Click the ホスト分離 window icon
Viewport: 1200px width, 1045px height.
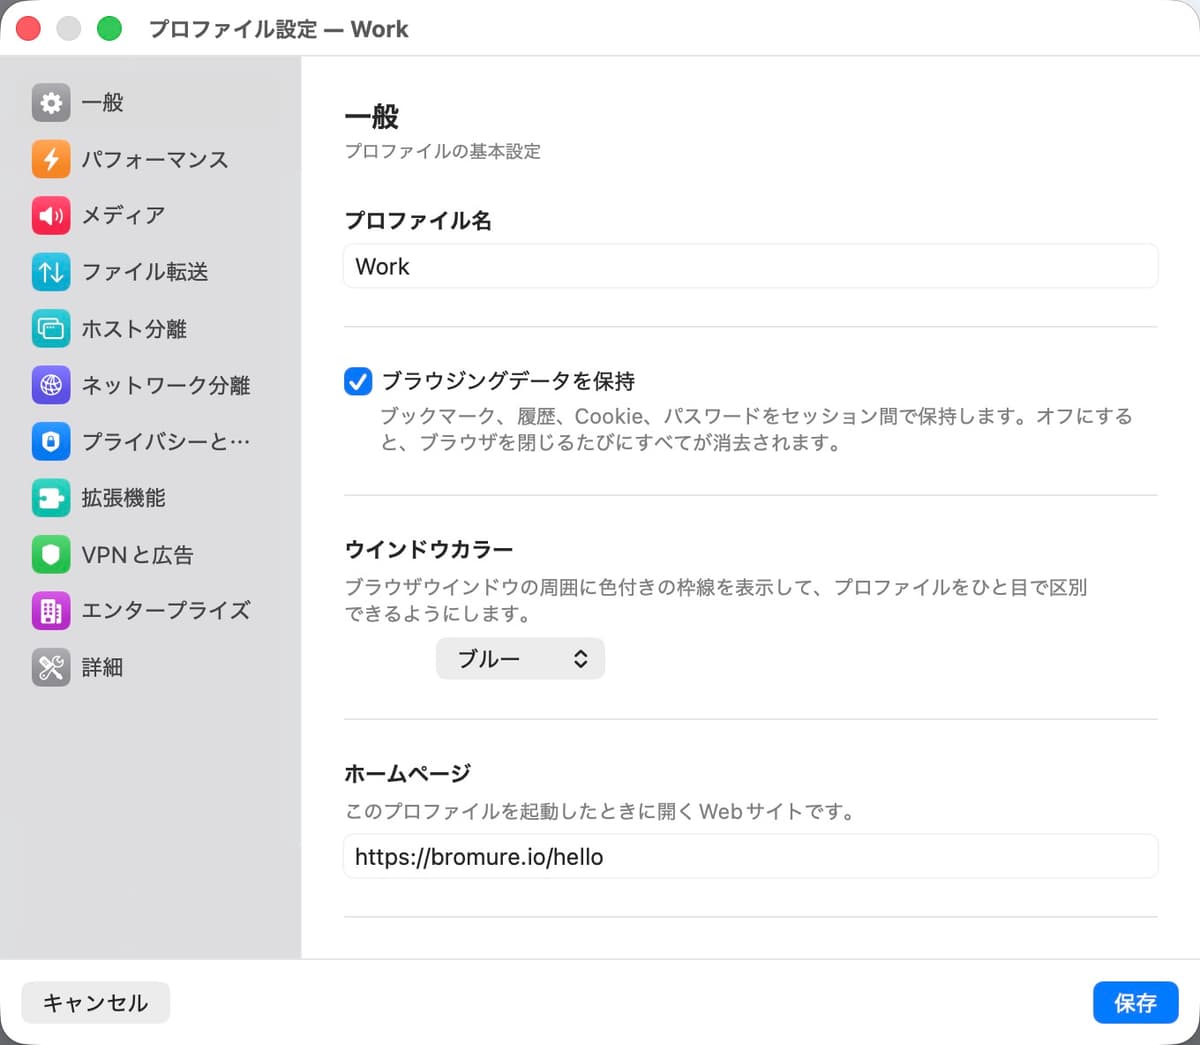(x=51, y=328)
